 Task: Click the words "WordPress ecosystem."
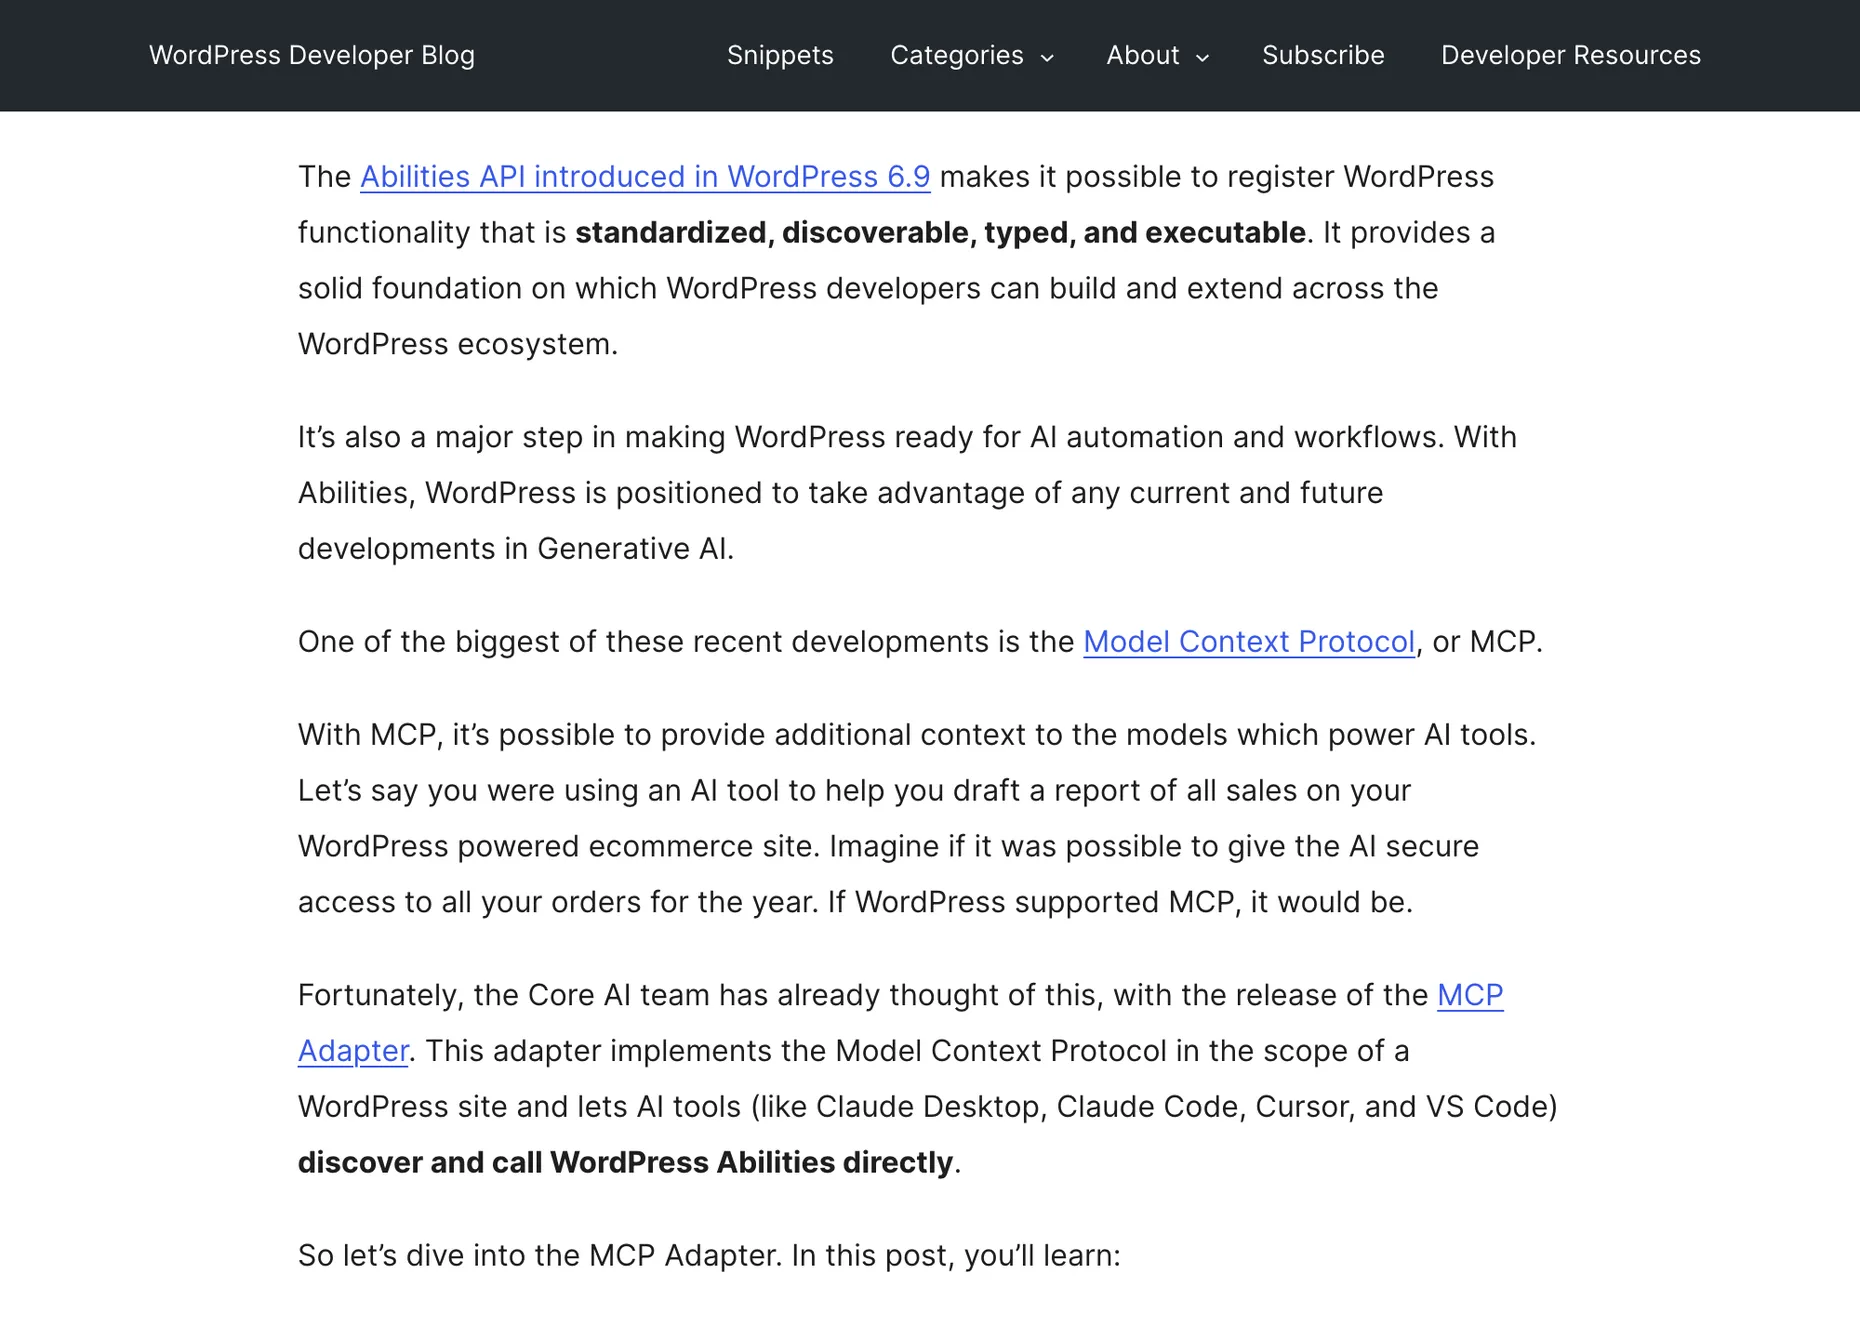[458, 344]
